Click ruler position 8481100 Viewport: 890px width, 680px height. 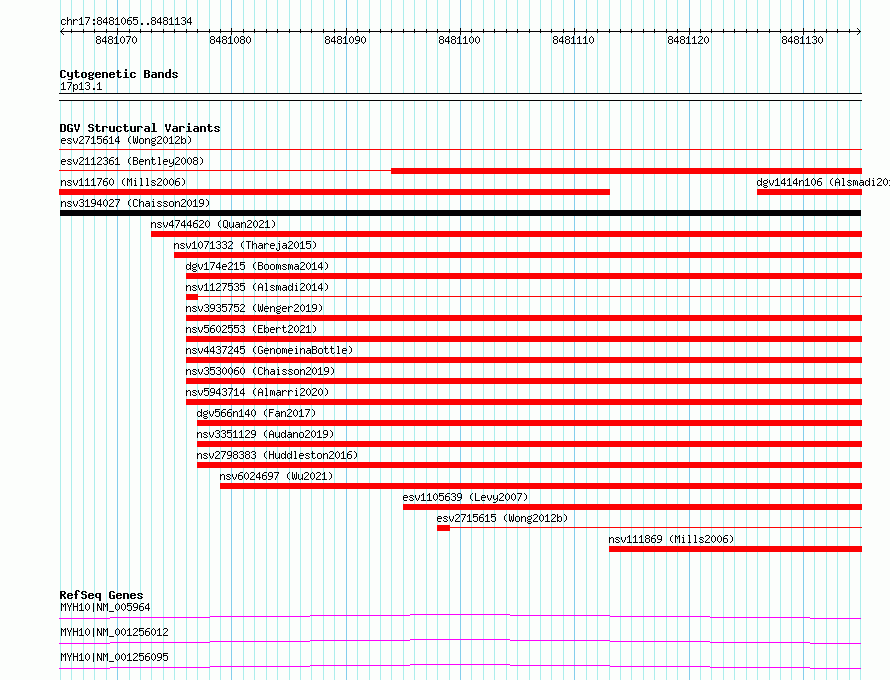459,40
